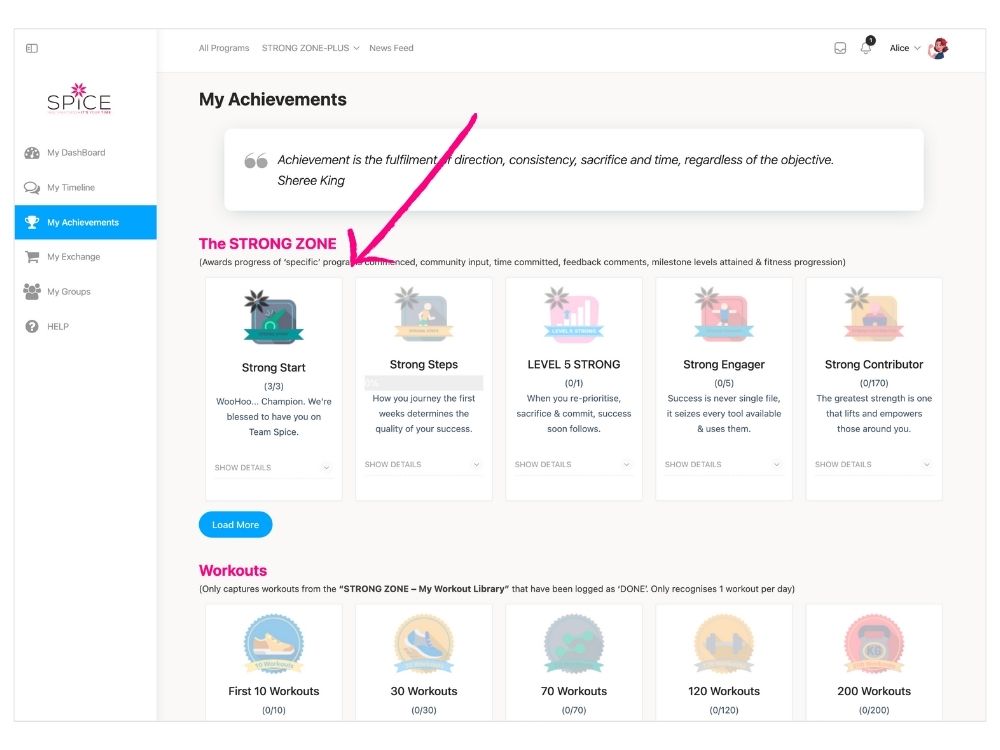Click Alice's profile avatar
Viewport: 1000px width, 750px height.
(x=938, y=48)
